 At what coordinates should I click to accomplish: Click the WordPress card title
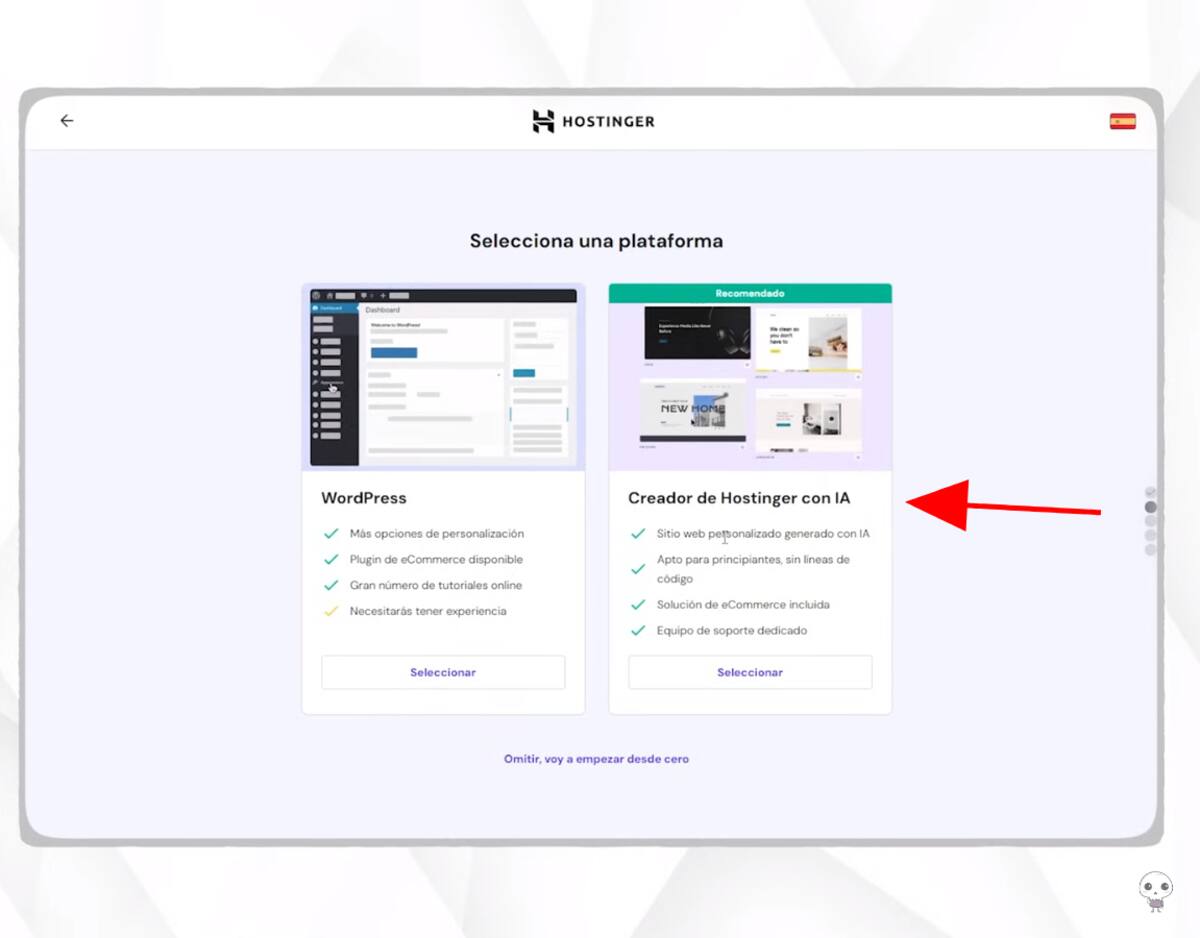(364, 498)
